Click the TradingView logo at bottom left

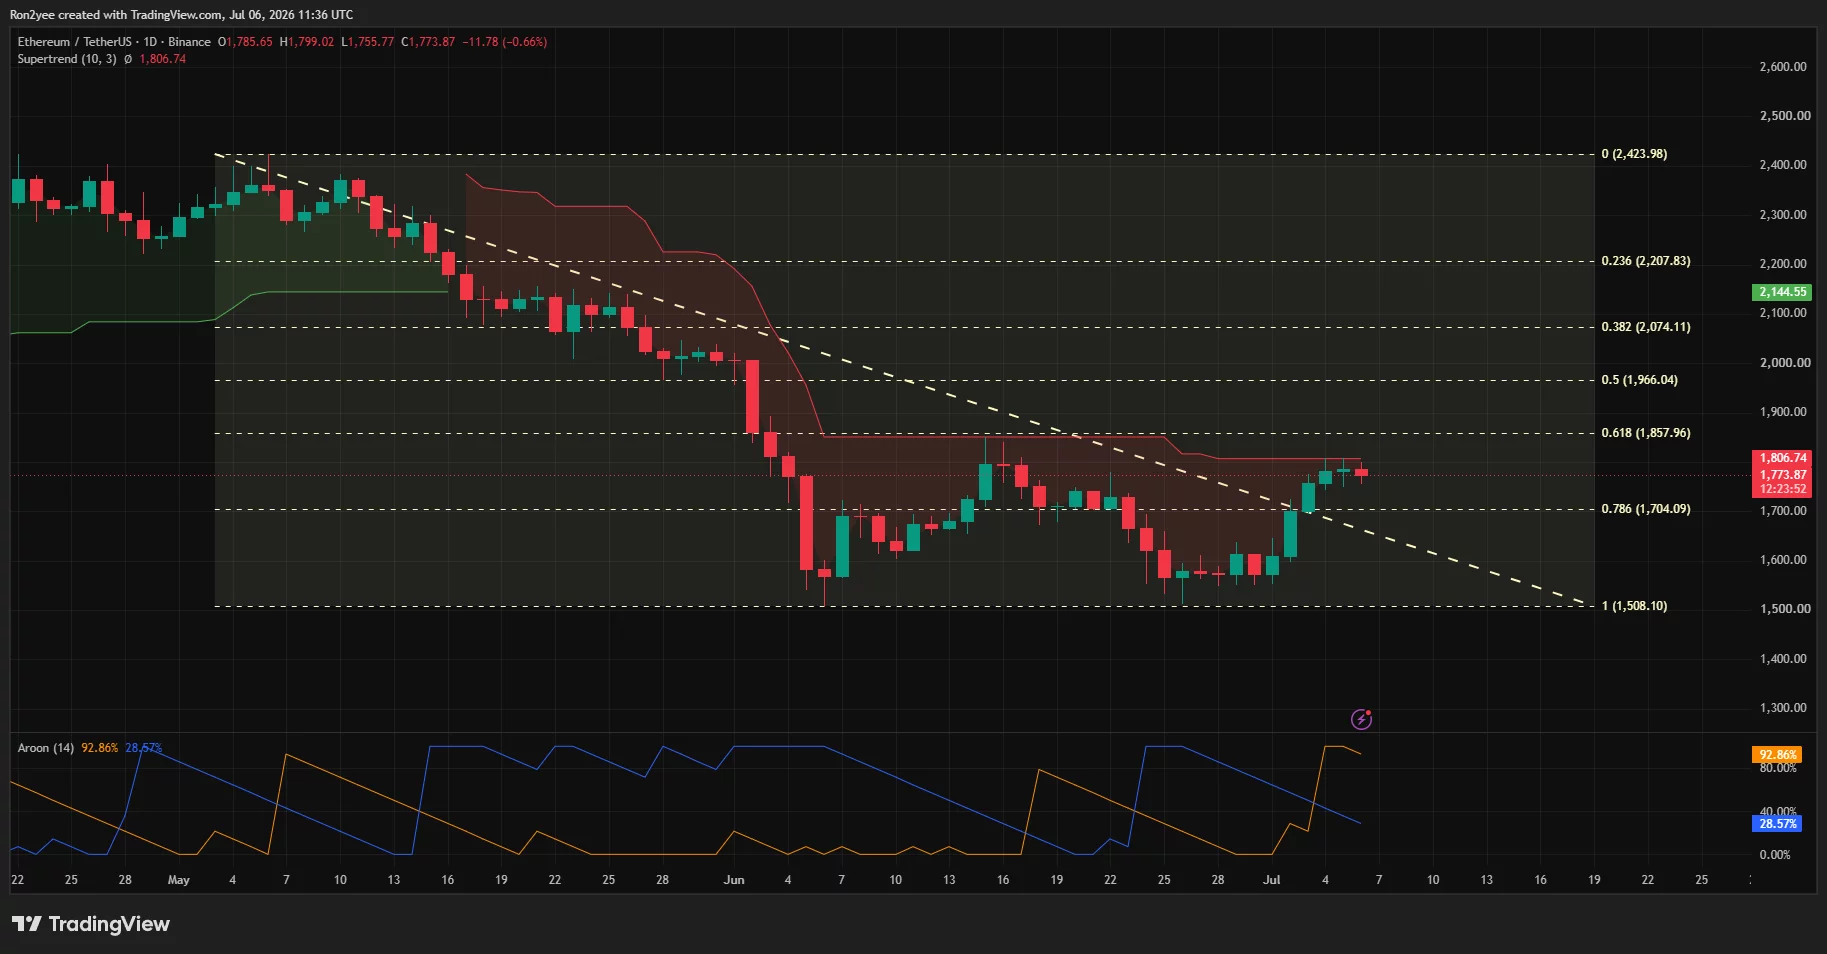[91, 924]
